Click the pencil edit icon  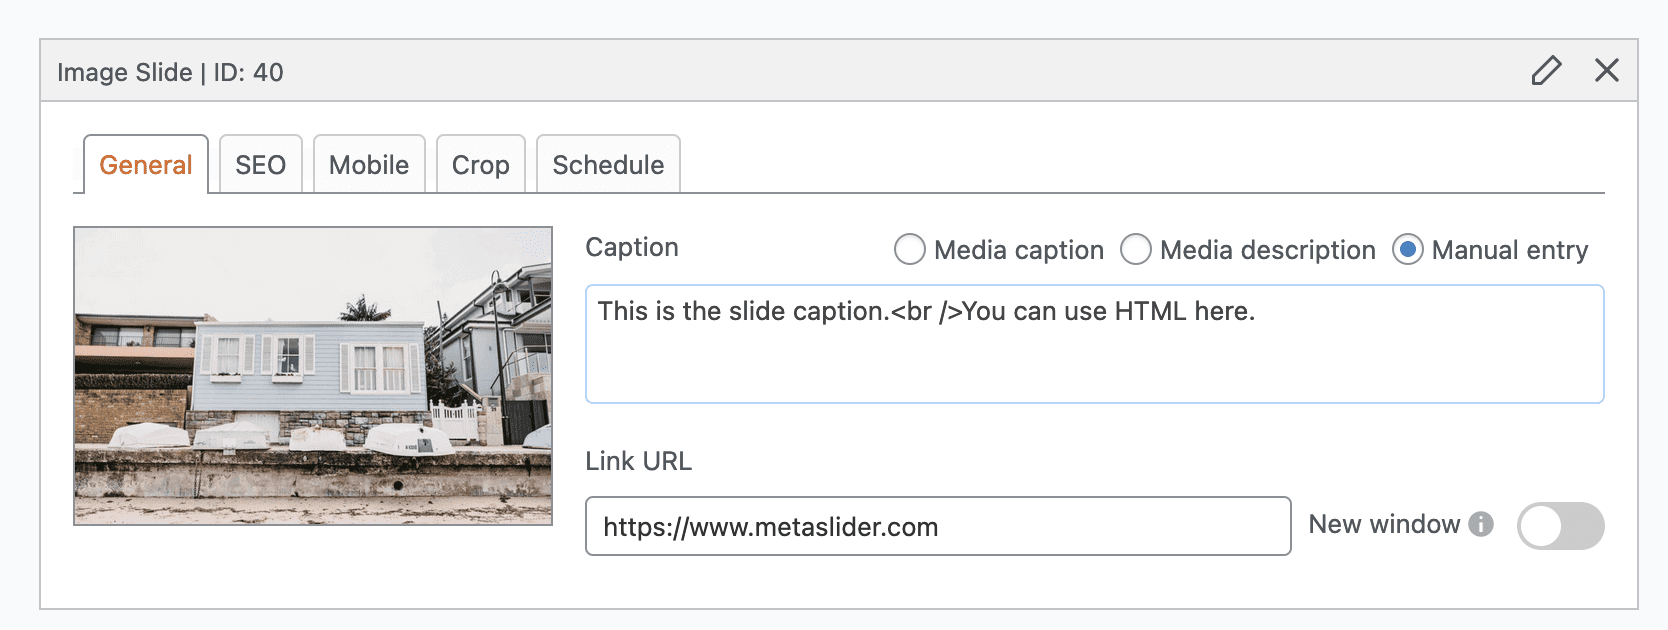(1547, 71)
